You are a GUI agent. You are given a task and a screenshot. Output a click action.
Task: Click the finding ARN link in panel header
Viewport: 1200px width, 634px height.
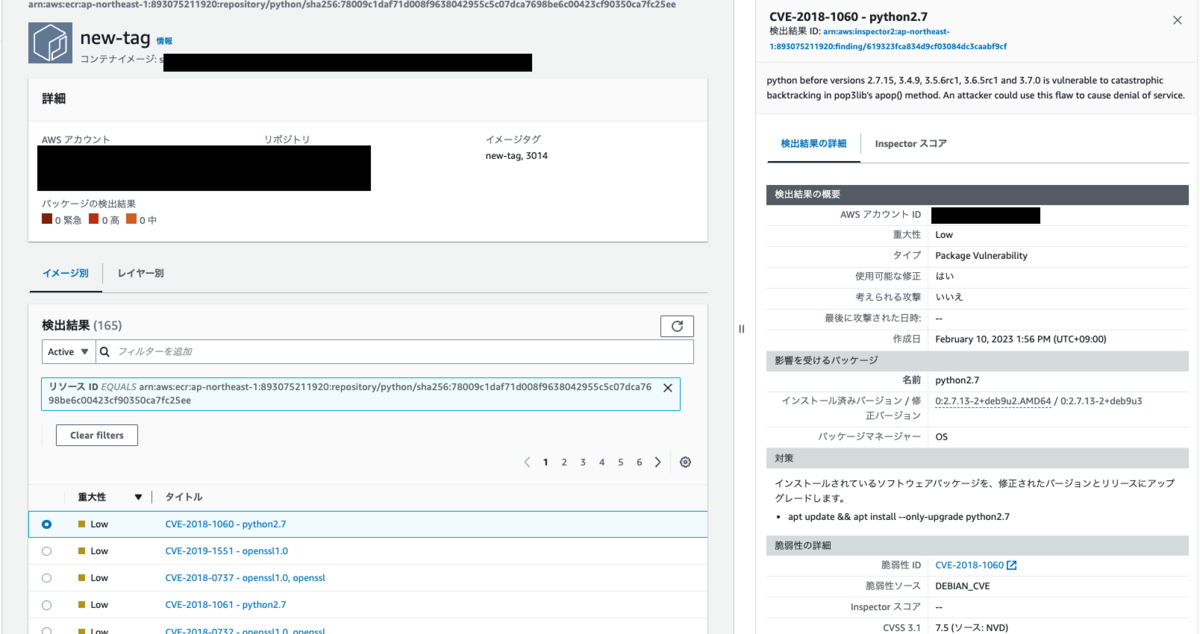888,39
